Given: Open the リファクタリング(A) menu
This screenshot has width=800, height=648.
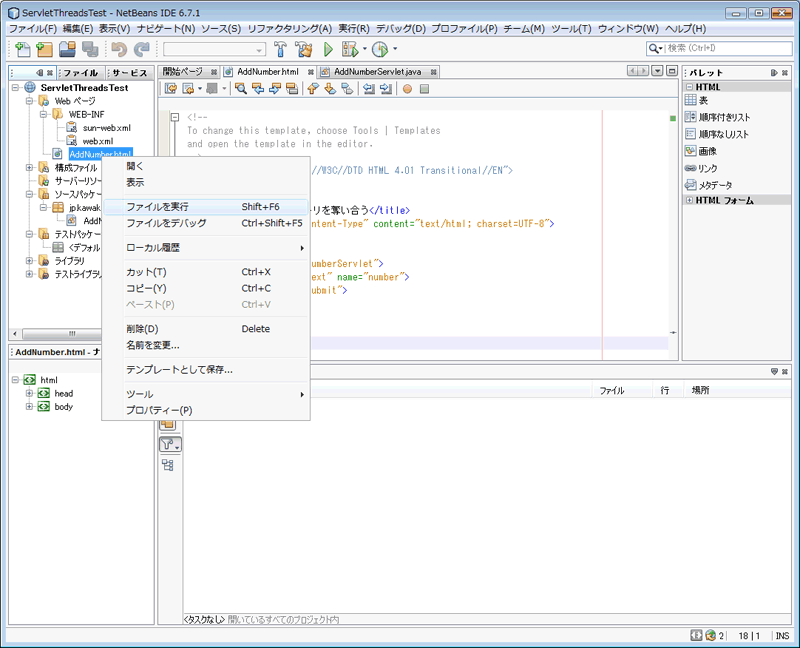Looking at the screenshot, I should click(290, 29).
